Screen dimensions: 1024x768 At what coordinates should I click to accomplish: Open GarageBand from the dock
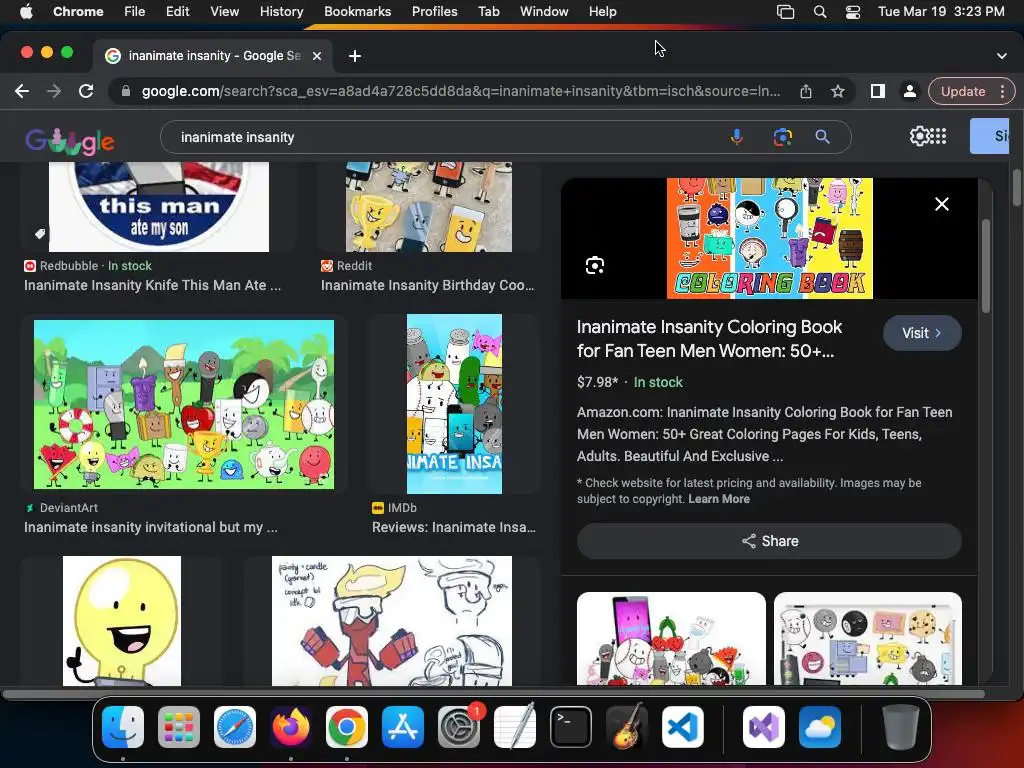627,727
